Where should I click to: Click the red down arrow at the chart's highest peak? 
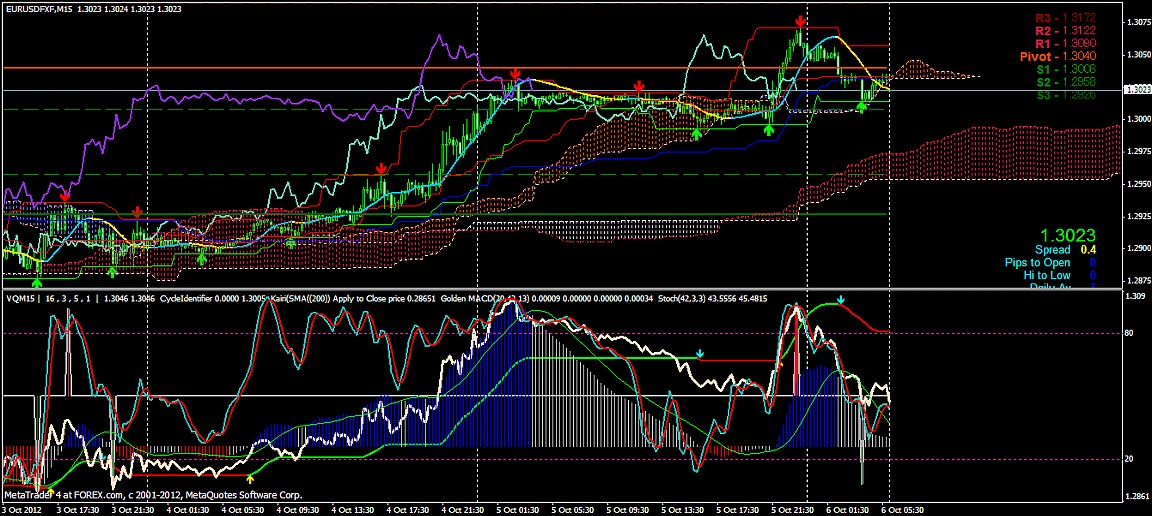click(800, 21)
